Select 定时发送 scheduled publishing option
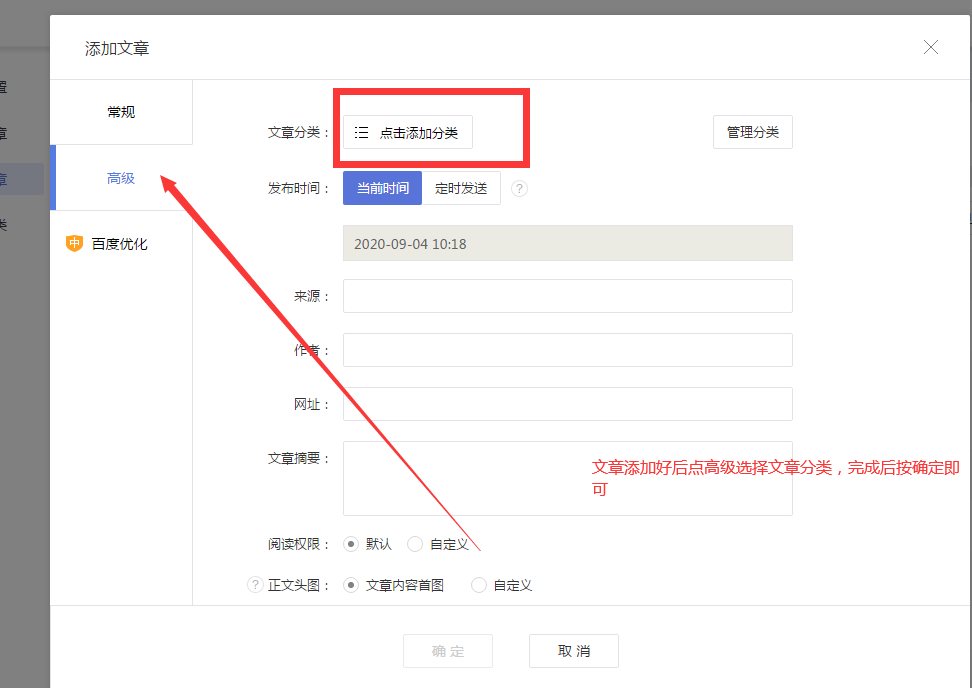The width and height of the screenshot is (972, 688). [x=461, y=188]
